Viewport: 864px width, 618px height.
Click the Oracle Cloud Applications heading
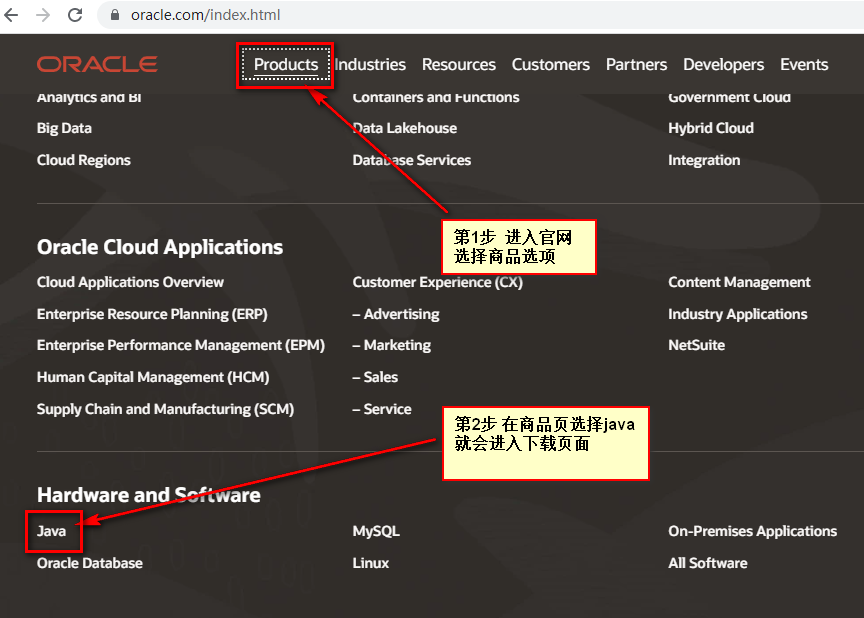click(x=160, y=247)
